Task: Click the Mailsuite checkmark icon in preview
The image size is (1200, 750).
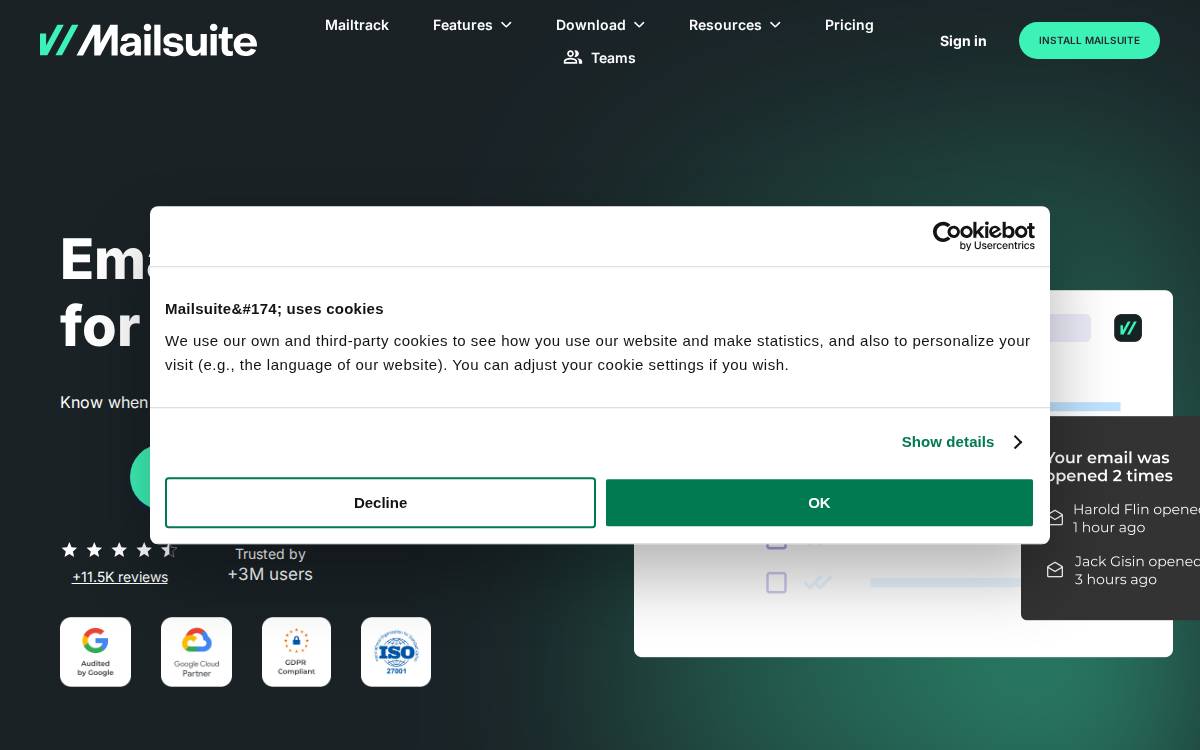Action: click(x=1128, y=328)
